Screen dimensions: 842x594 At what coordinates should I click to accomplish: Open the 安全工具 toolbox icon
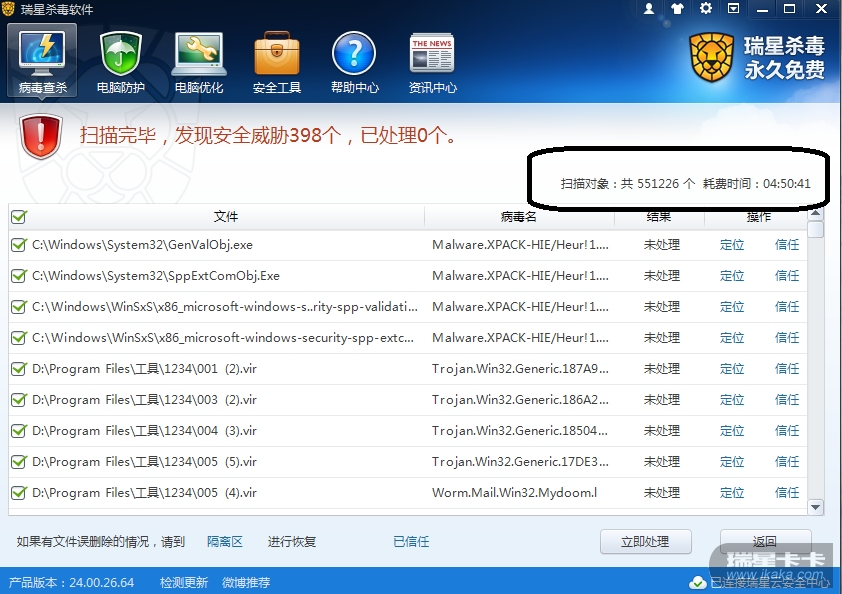277,62
